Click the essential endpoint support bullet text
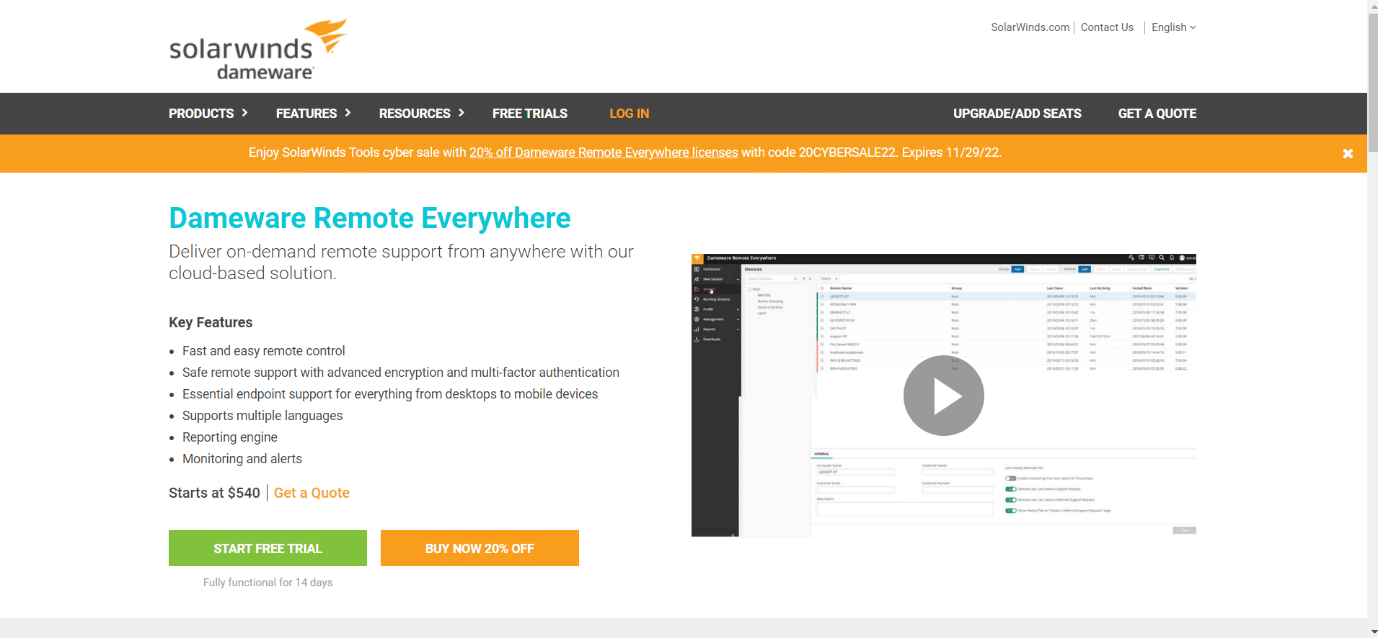Viewport: 1378px width, 638px height. click(390, 394)
